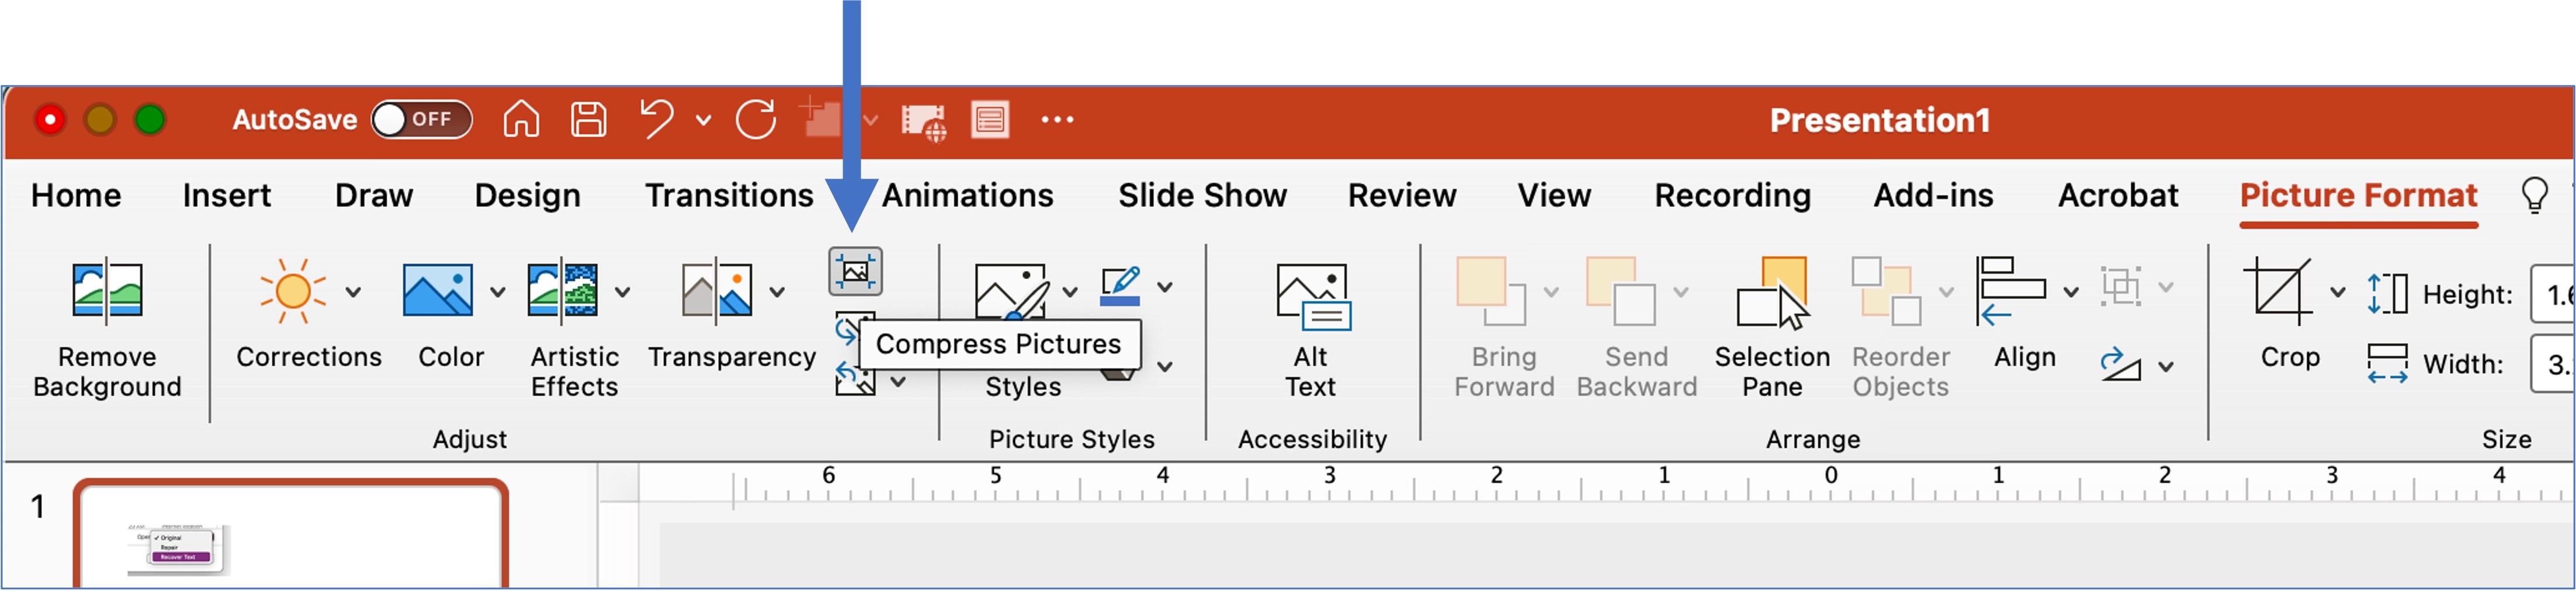2576x591 pixels.
Task: Open the Slide Show tab
Action: (x=1202, y=195)
